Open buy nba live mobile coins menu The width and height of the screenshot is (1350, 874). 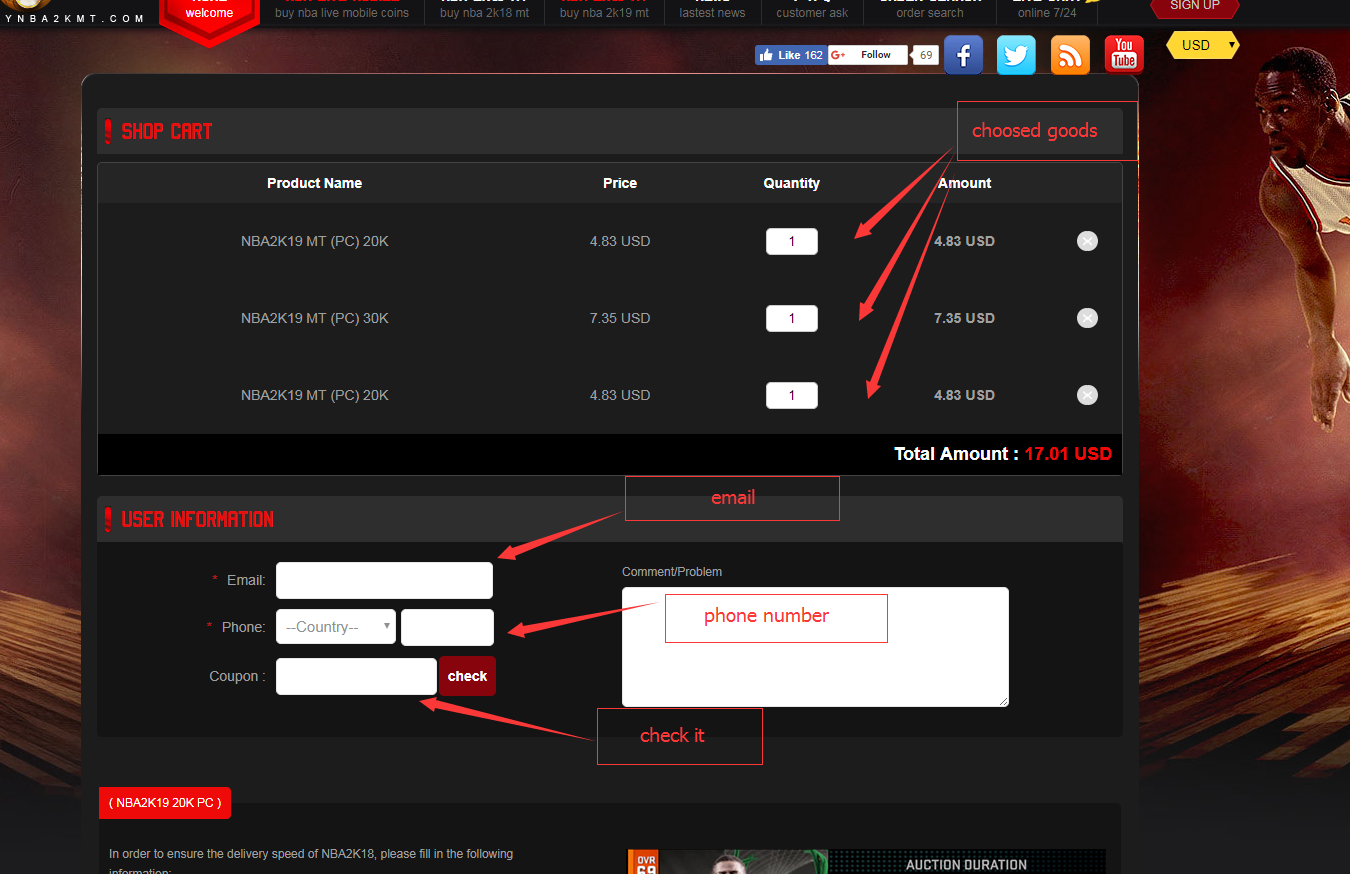(x=342, y=10)
